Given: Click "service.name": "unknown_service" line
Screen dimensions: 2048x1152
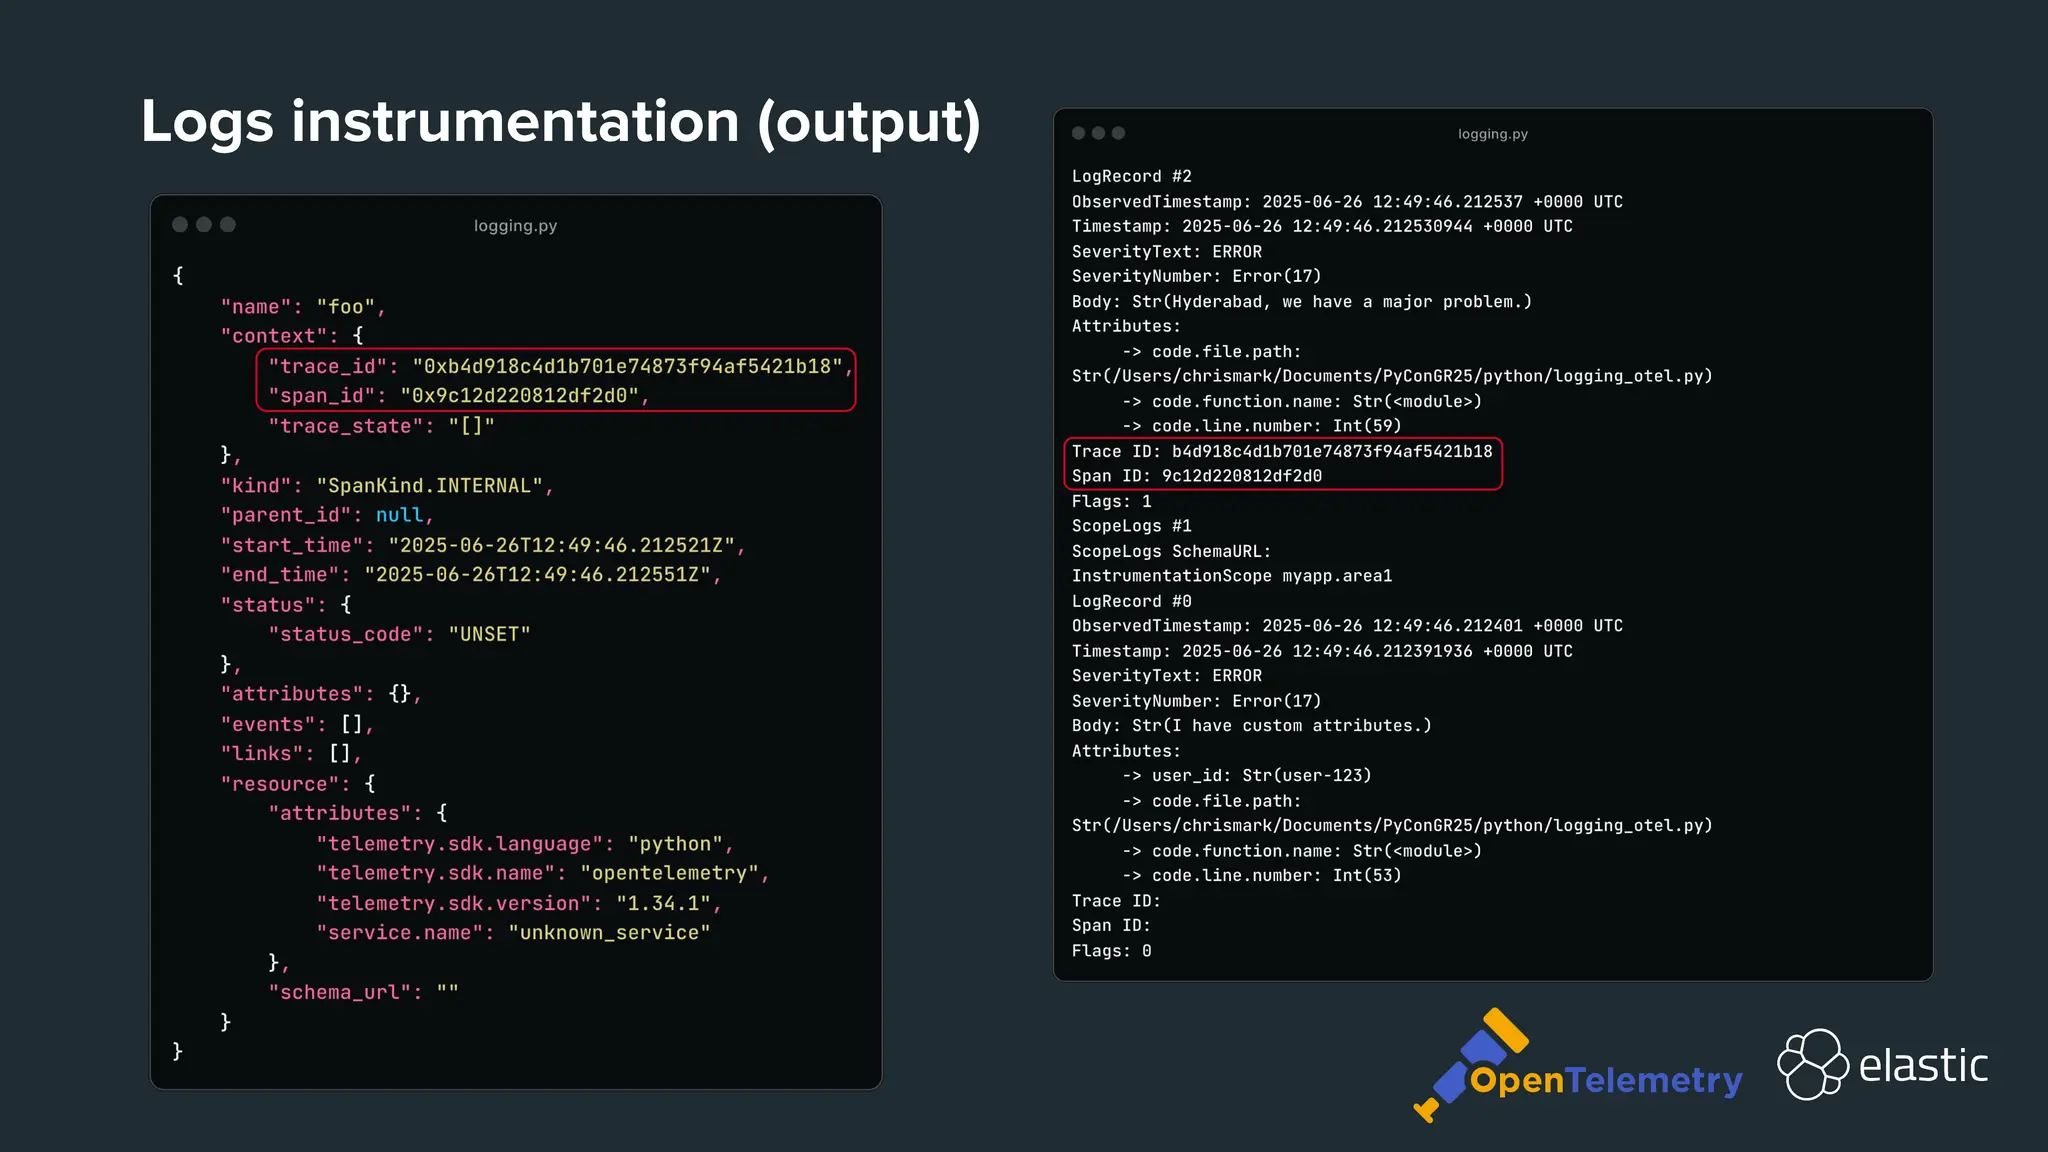Looking at the screenshot, I should [513, 932].
